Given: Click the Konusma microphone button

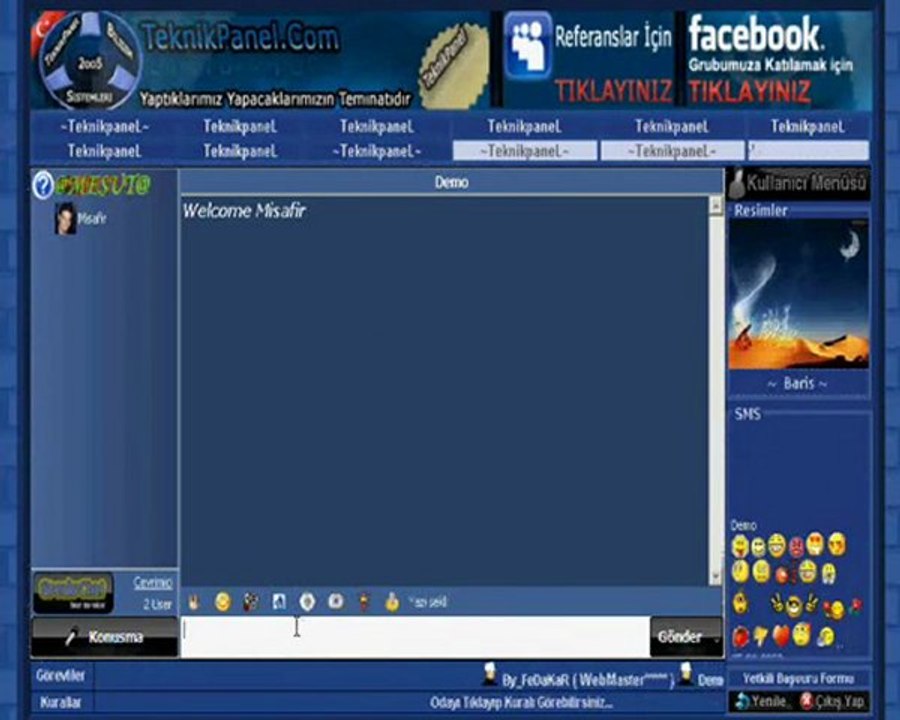Looking at the screenshot, I should (x=104, y=637).
